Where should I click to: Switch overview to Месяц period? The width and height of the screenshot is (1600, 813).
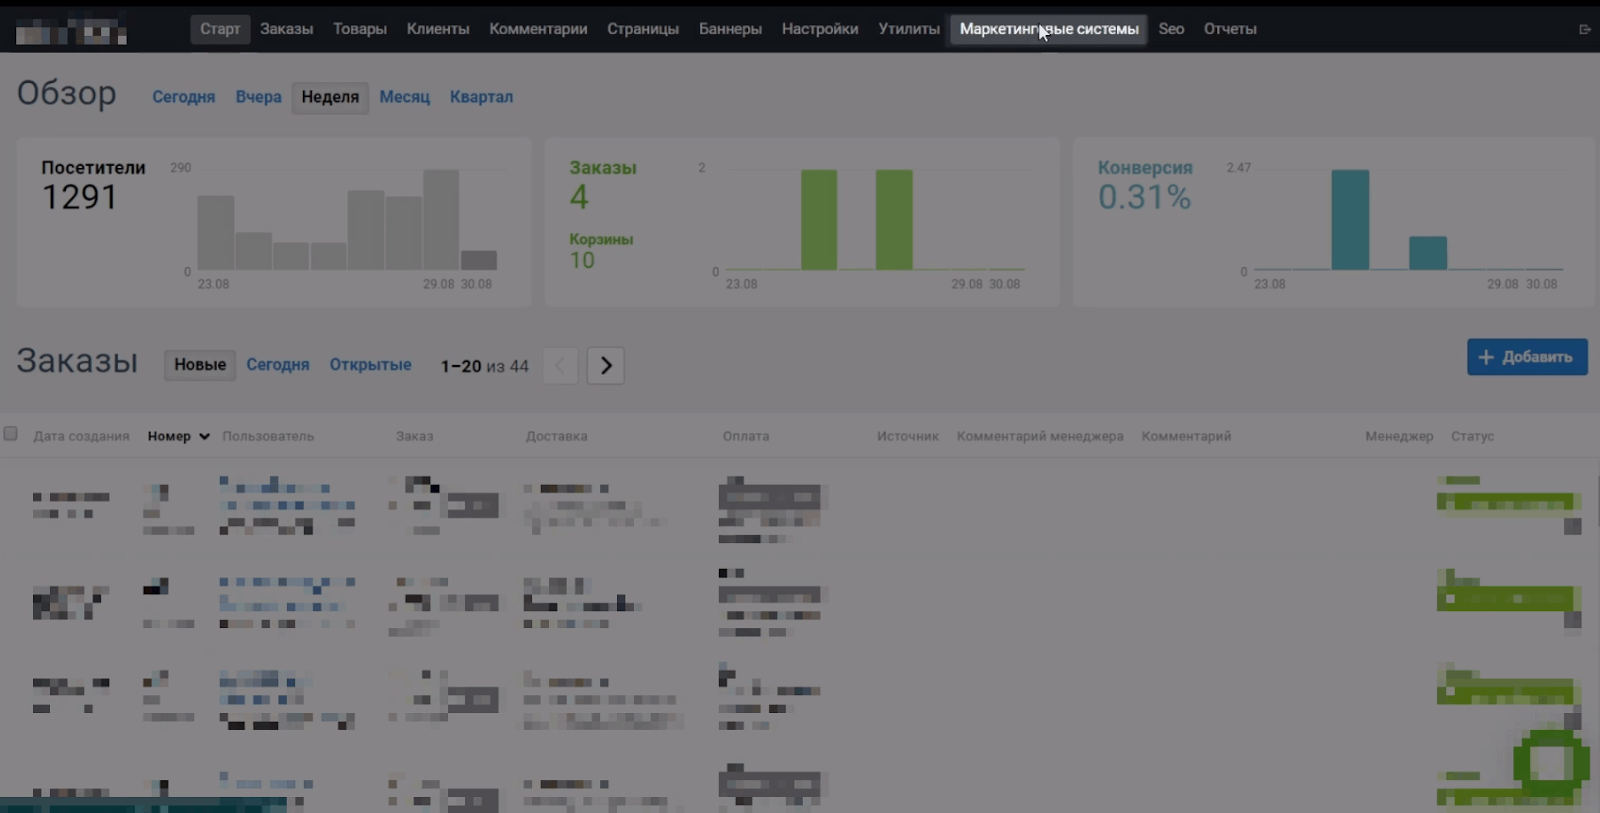[x=404, y=97]
